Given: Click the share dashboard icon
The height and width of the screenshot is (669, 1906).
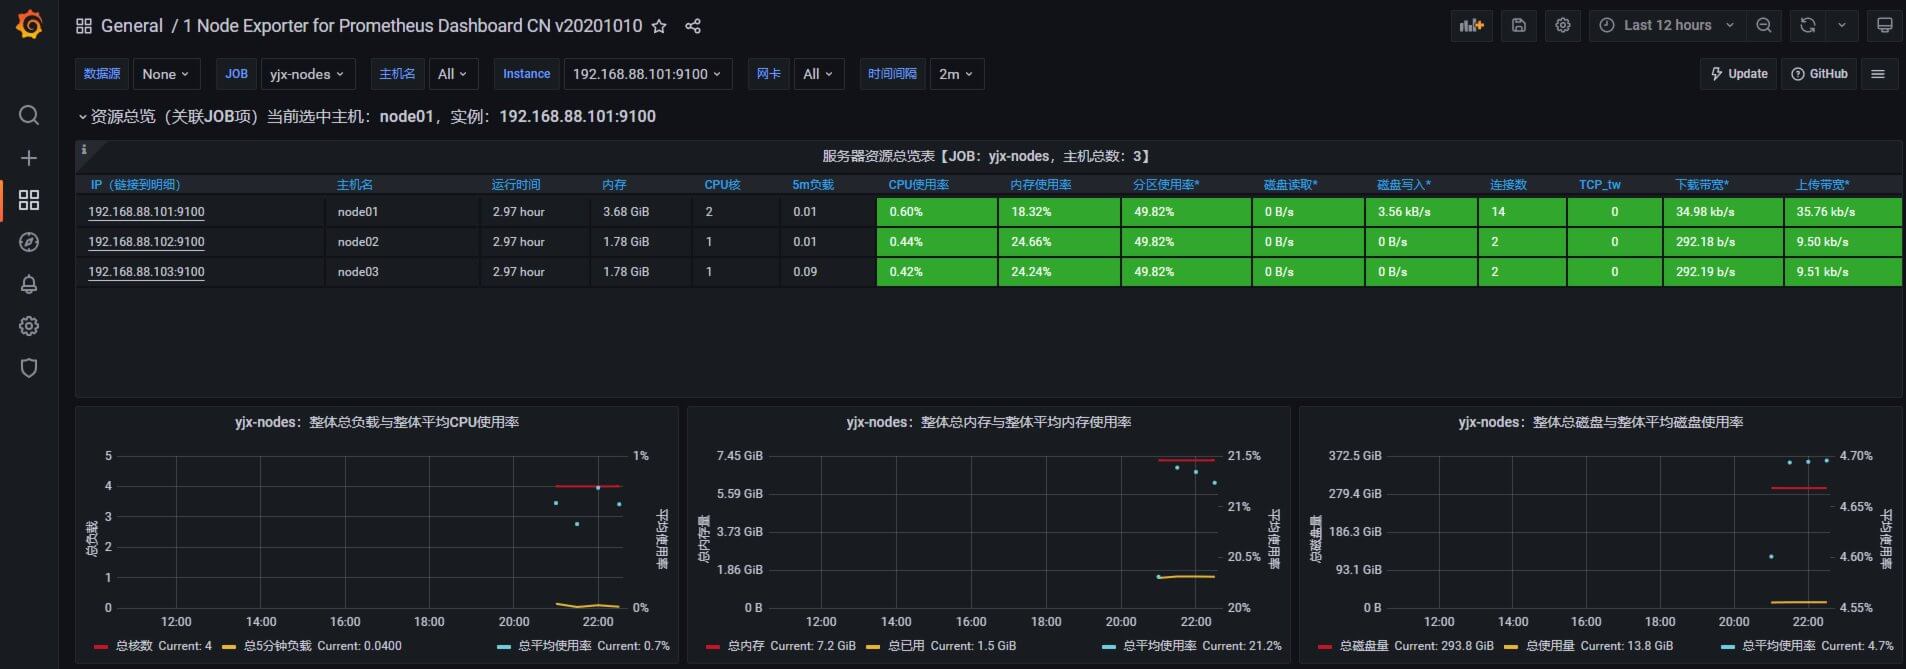Looking at the screenshot, I should coord(693,26).
